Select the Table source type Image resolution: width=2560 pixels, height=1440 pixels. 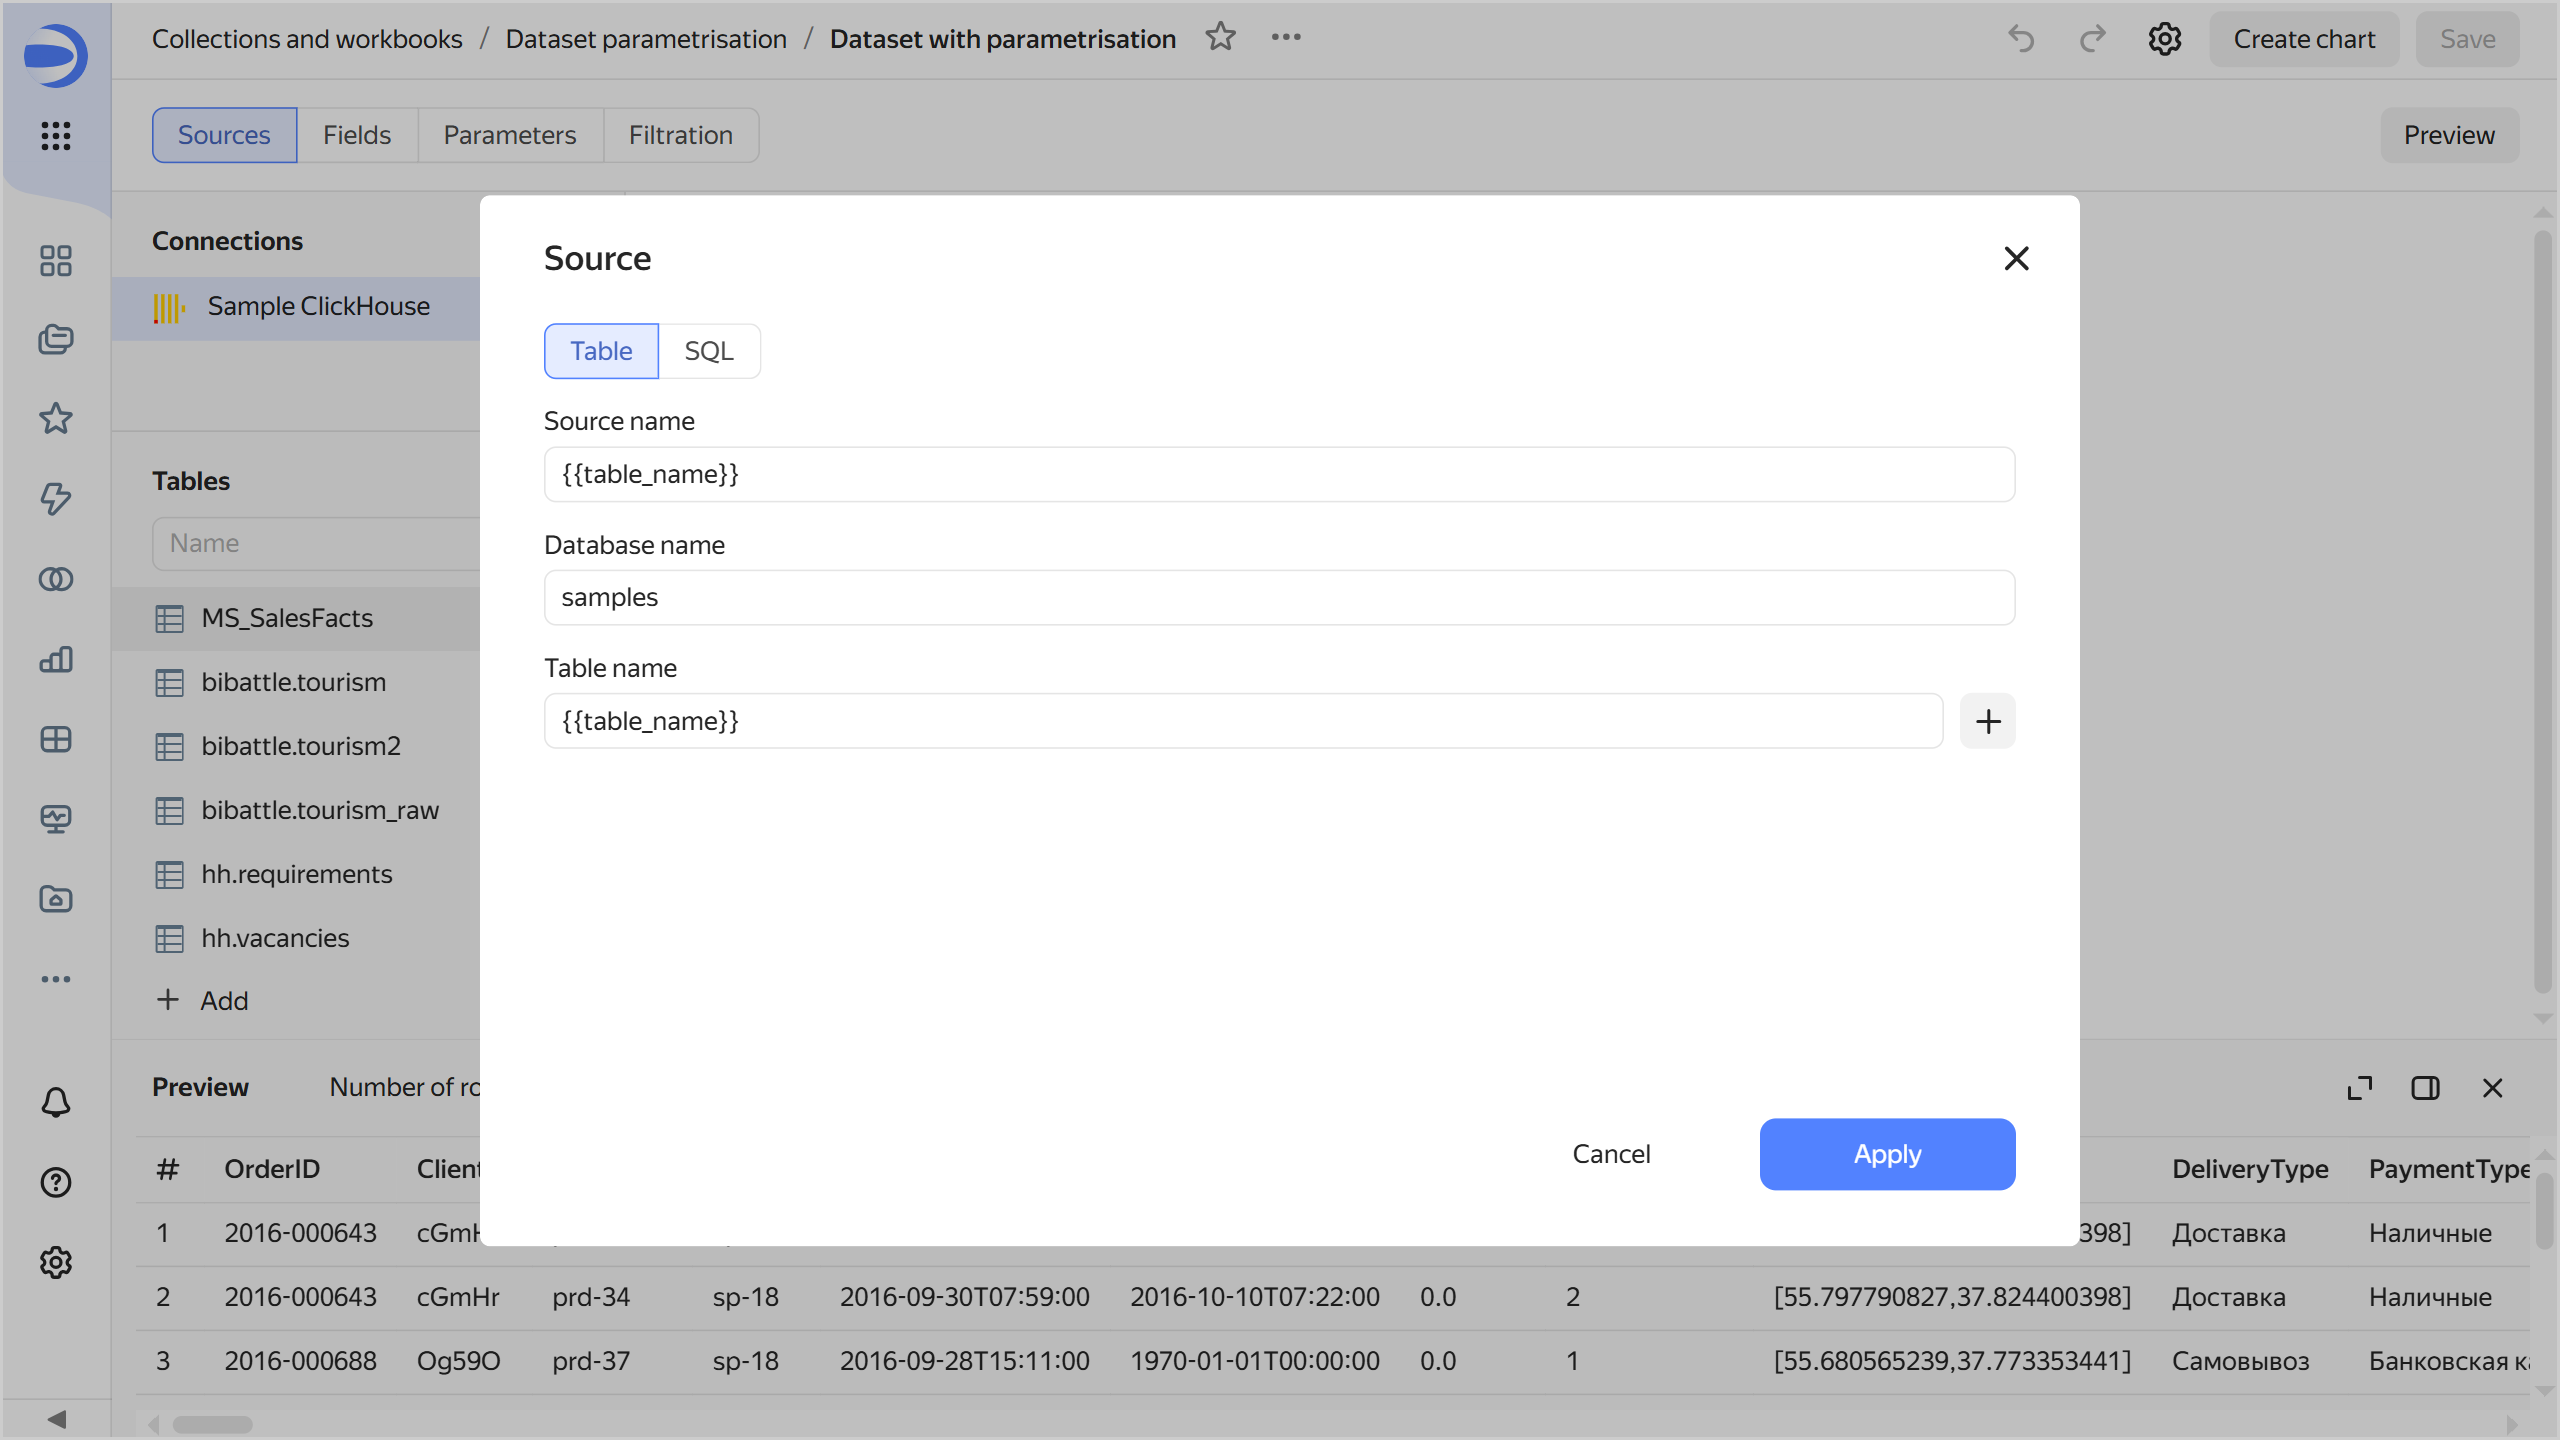coord(601,351)
